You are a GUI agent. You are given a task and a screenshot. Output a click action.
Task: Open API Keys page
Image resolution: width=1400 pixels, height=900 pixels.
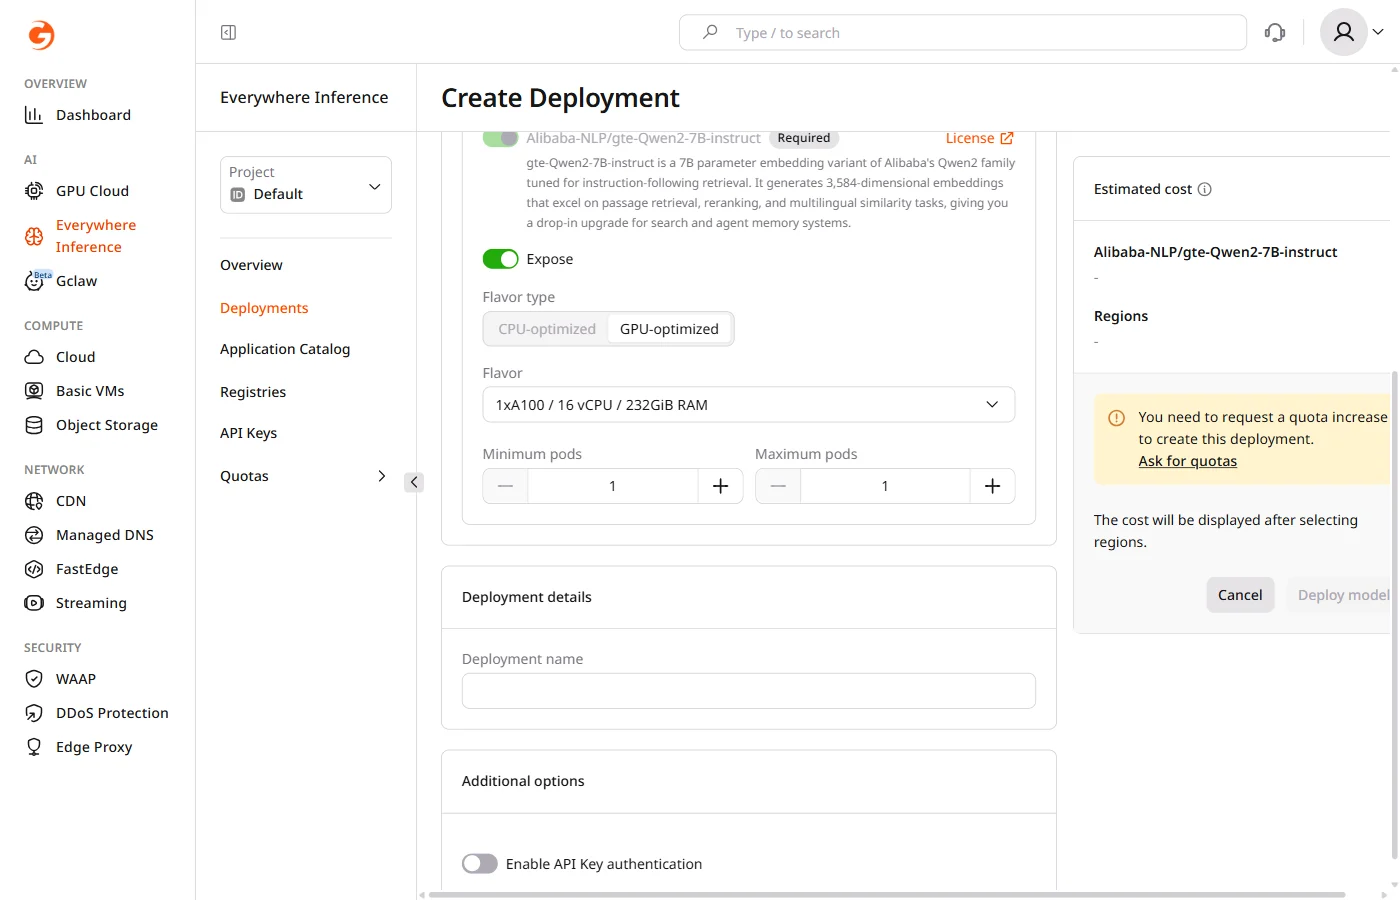click(x=248, y=433)
